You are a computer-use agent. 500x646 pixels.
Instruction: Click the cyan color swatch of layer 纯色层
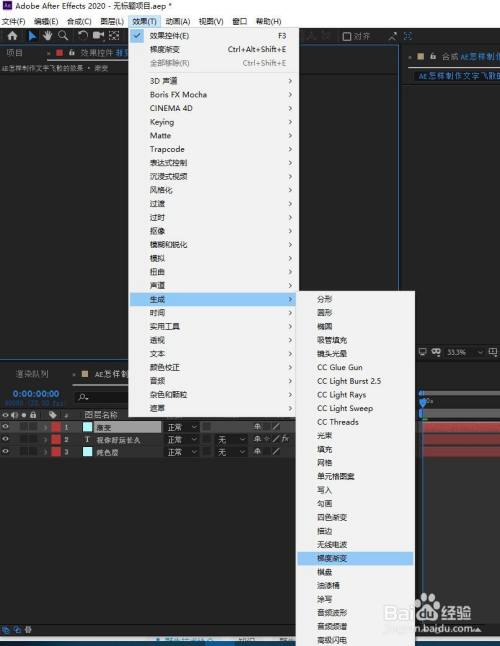pyautogui.click(x=87, y=452)
